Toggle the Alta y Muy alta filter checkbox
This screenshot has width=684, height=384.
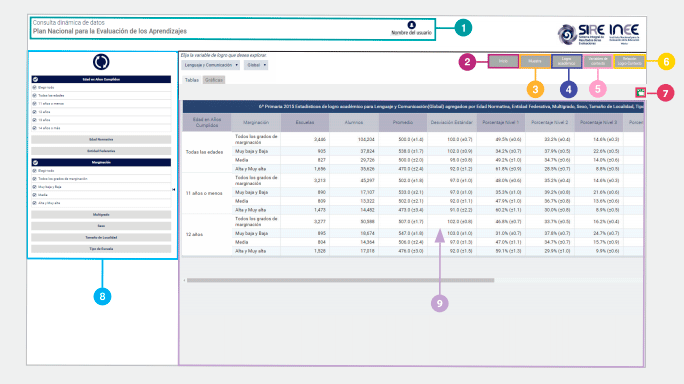point(34,203)
